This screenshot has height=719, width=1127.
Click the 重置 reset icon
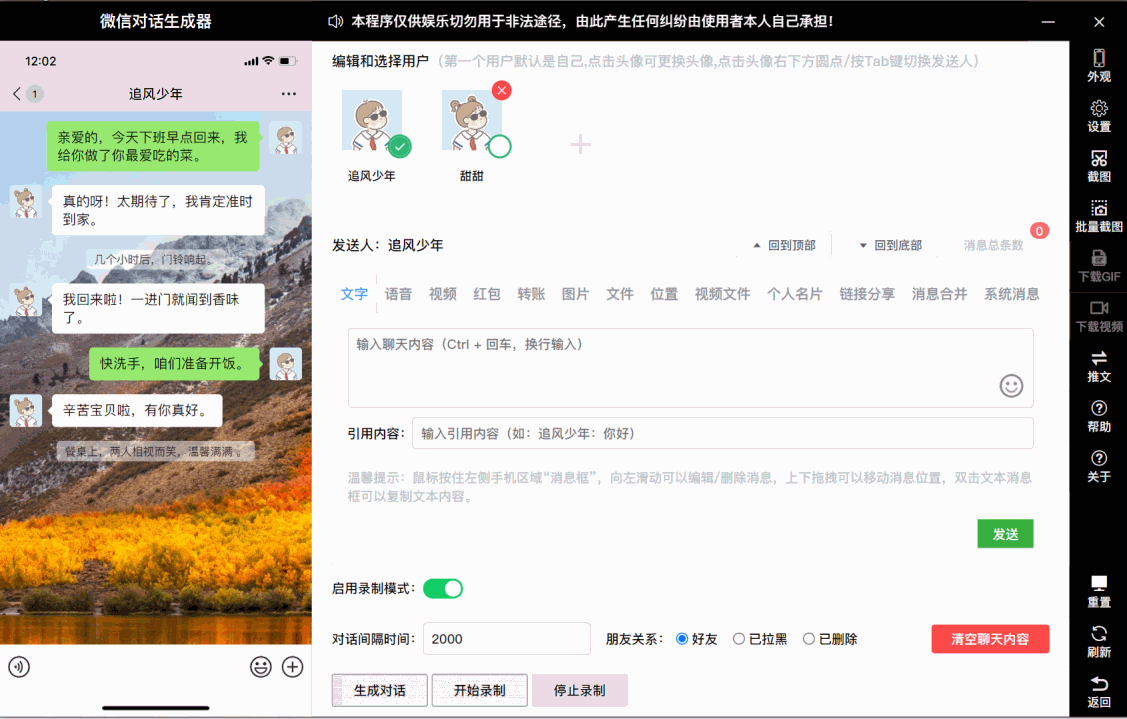[1098, 583]
